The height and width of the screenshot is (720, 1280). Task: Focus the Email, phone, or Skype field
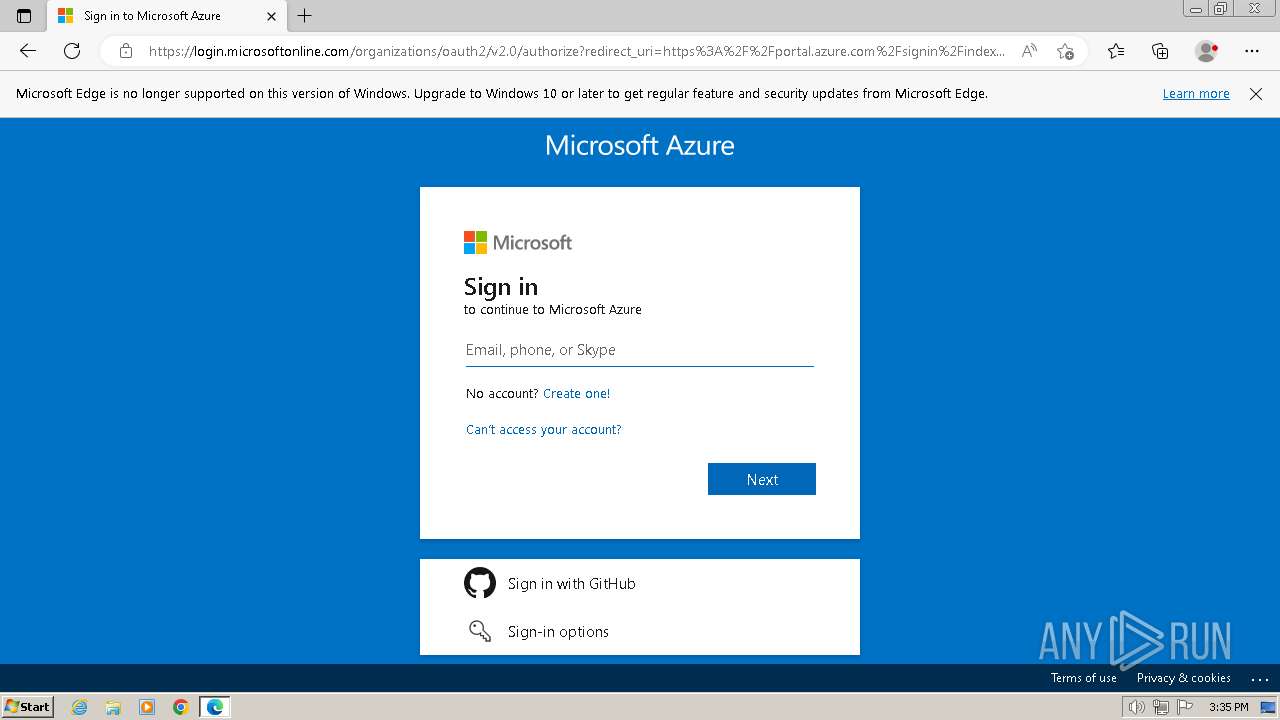tap(640, 350)
